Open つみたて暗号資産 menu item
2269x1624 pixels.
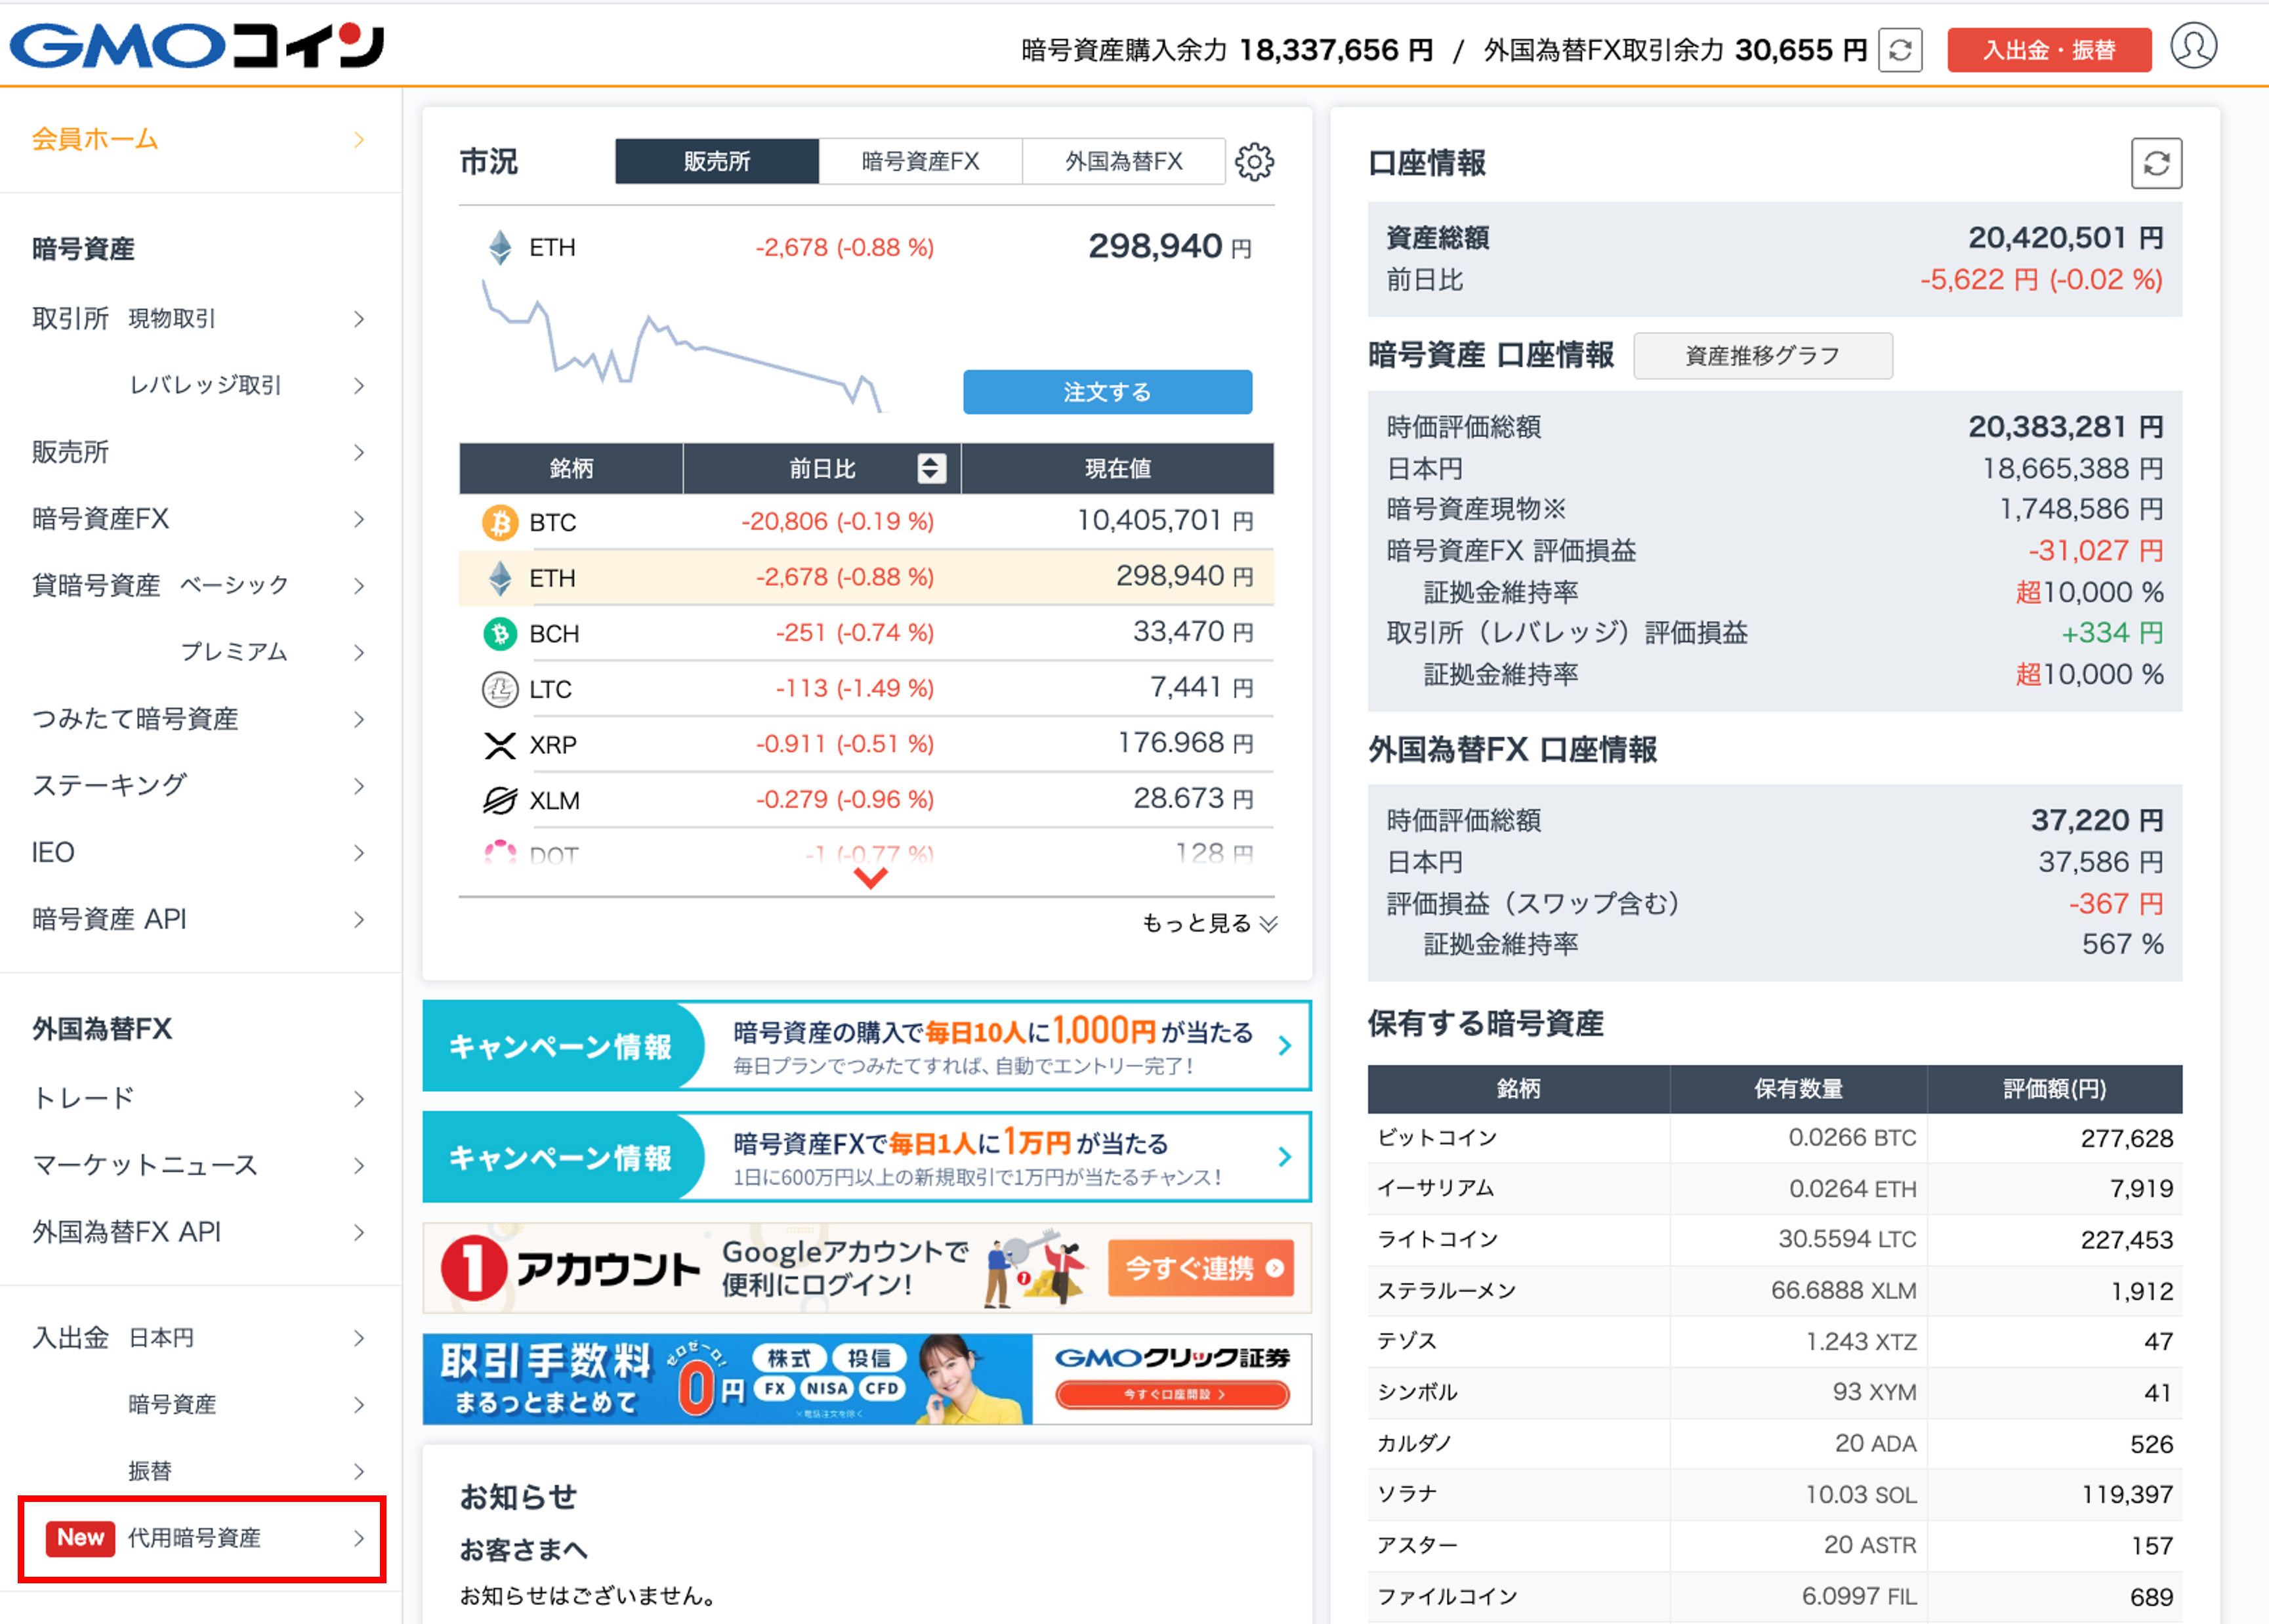(200, 719)
